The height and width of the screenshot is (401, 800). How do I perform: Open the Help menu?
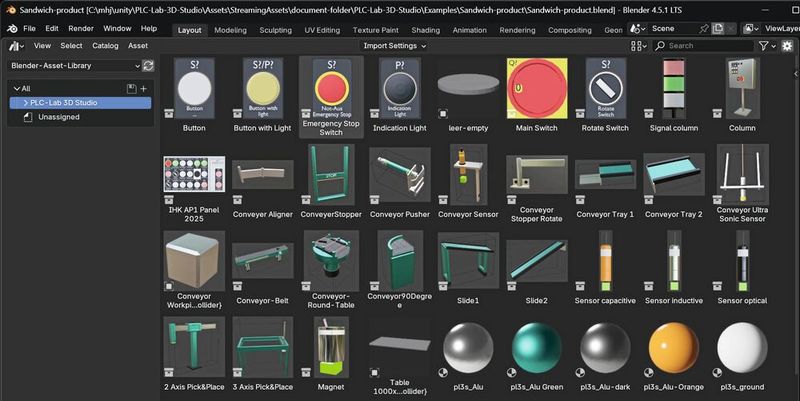coord(149,29)
